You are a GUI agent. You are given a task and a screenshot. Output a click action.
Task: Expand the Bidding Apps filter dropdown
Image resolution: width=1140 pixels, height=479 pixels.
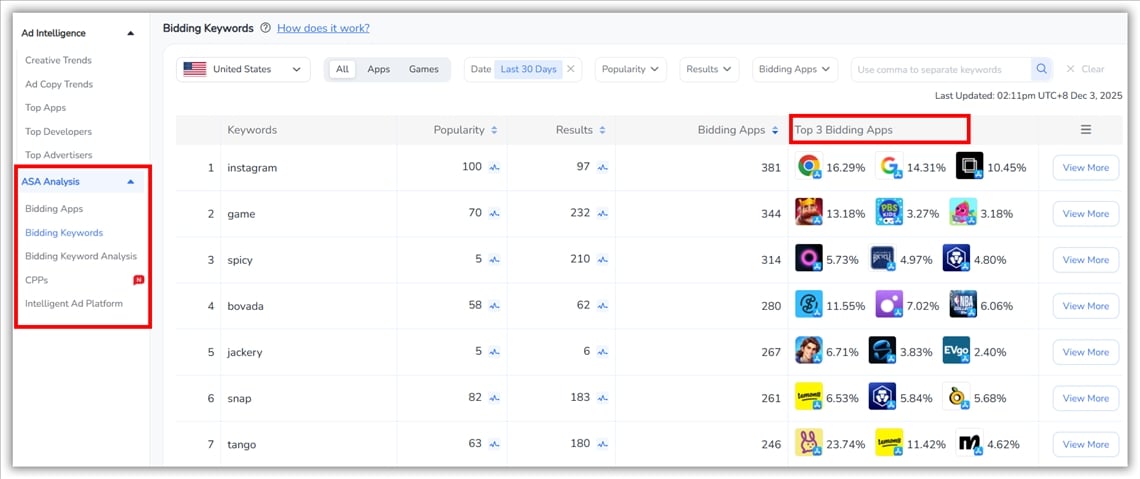[x=794, y=69]
